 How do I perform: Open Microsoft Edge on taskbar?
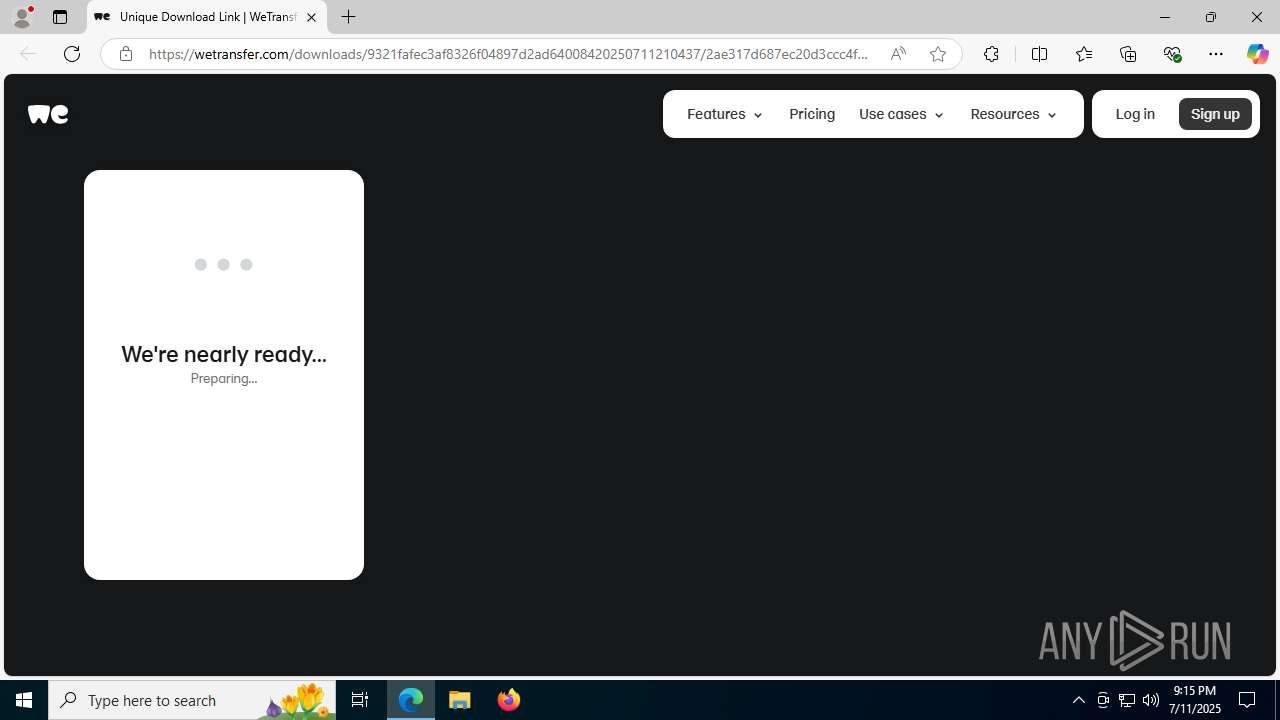pyautogui.click(x=411, y=700)
